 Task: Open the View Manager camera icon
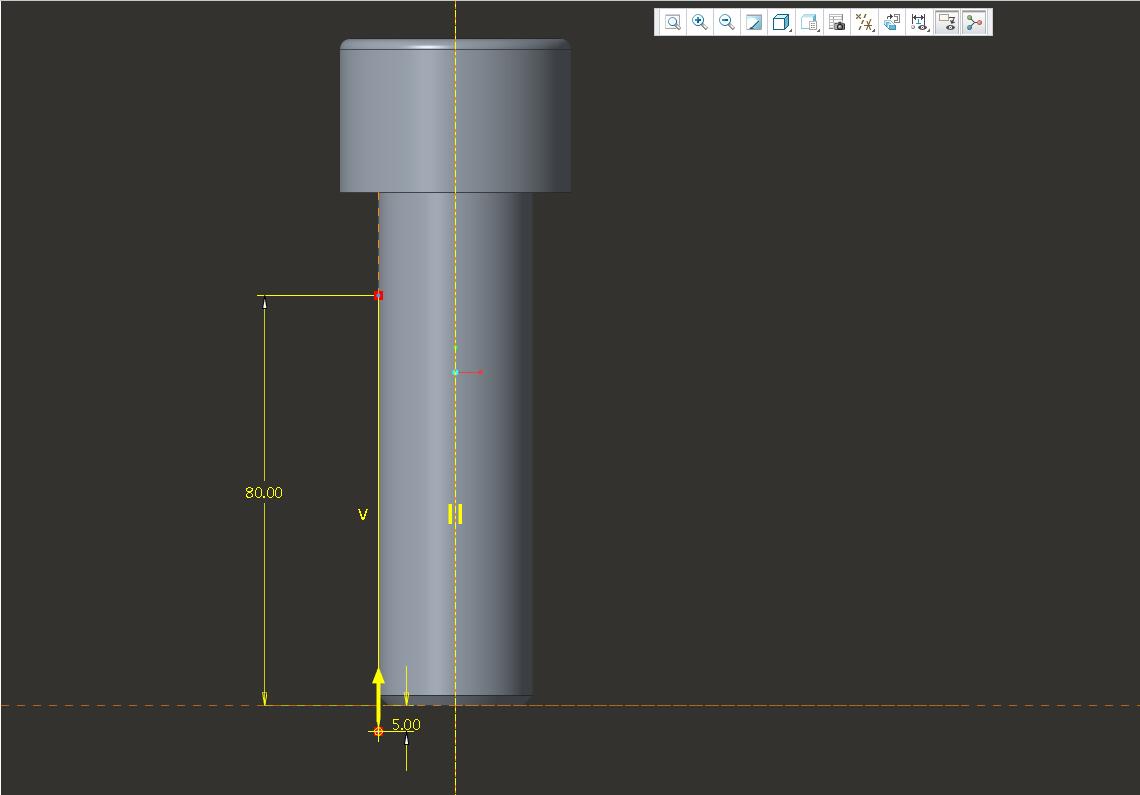[837, 23]
